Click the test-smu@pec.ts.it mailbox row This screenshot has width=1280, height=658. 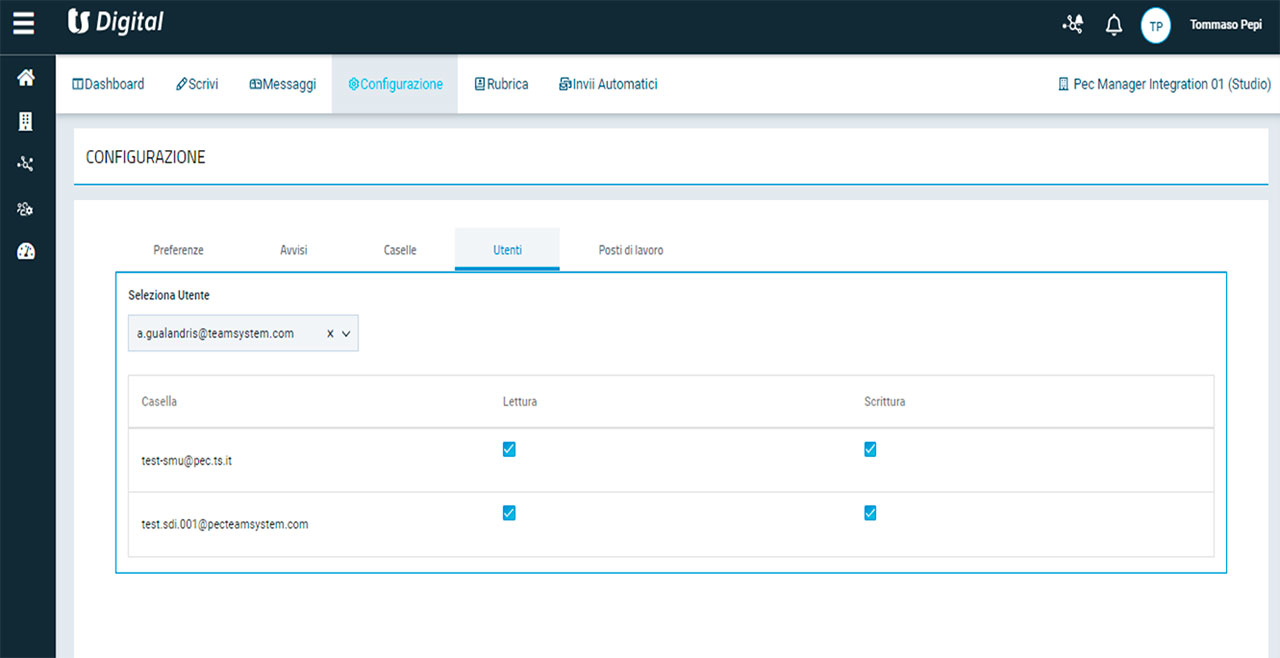coord(671,460)
